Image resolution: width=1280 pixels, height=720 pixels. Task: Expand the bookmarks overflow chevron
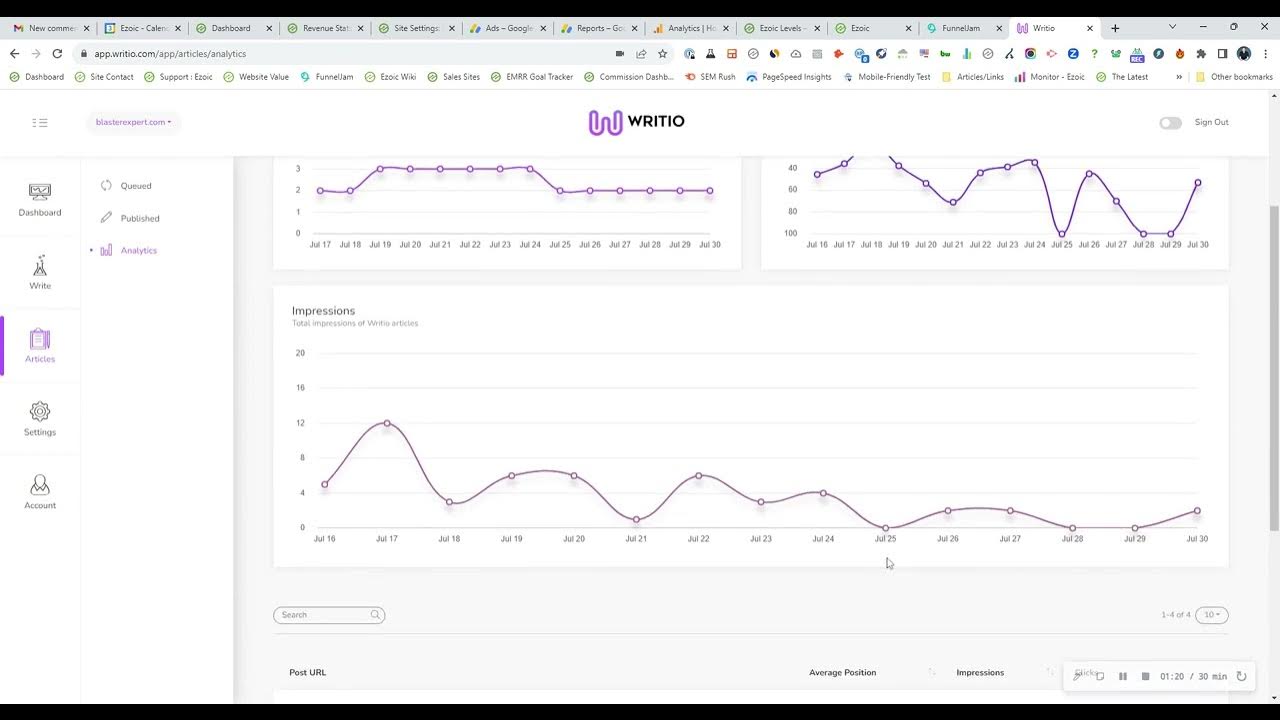1178,76
